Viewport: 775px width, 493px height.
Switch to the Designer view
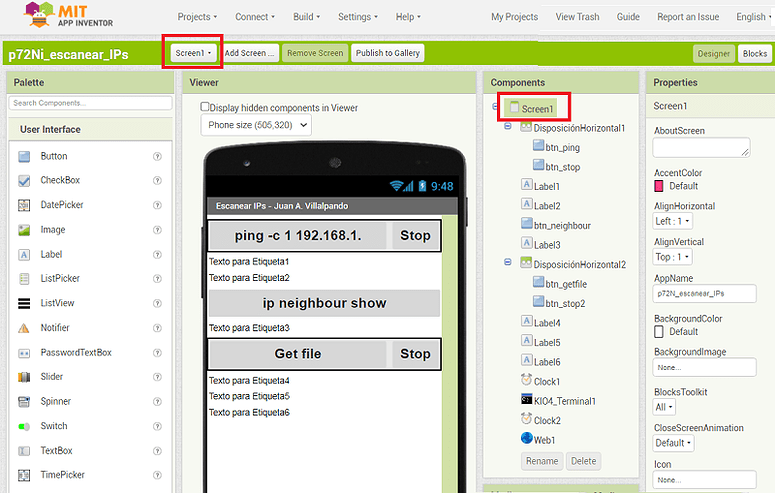tap(713, 53)
